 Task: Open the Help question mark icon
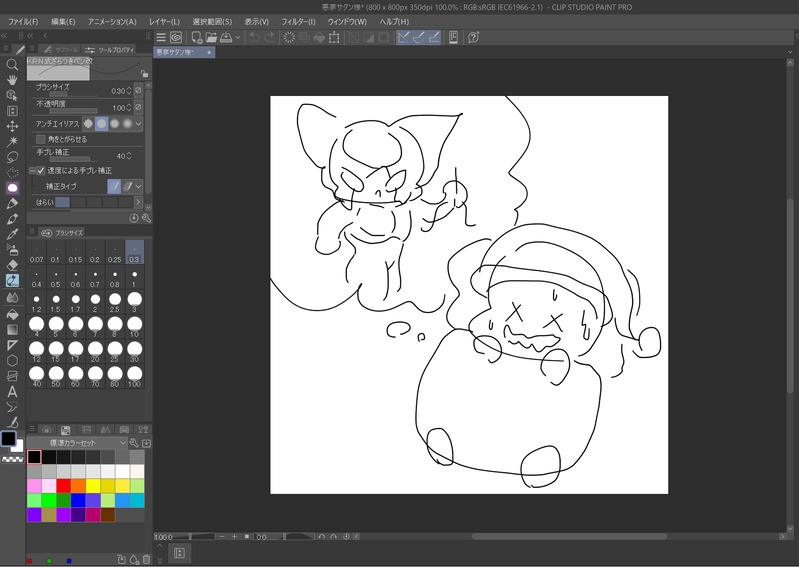coord(473,37)
